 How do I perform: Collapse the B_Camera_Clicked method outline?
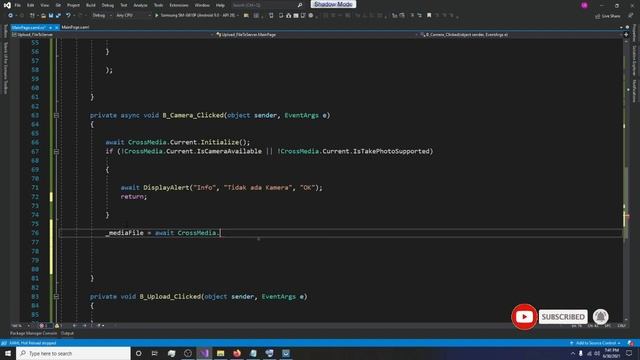pos(56,116)
